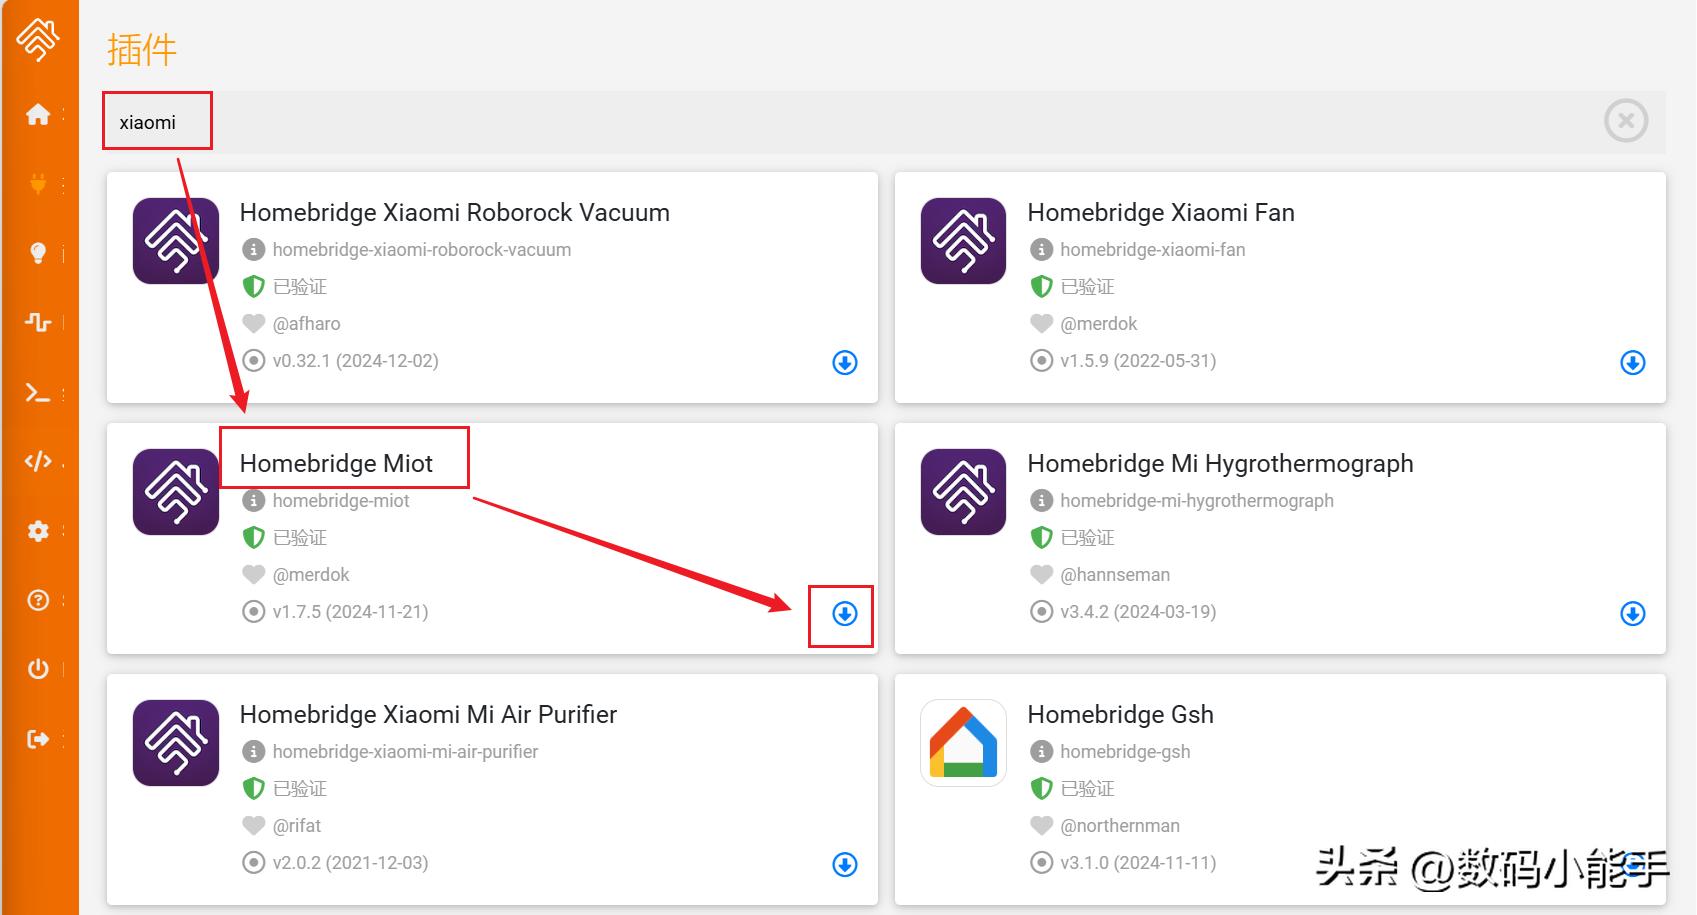Install the Homebridge Mi Hygrothermograph plugin

point(1633,614)
